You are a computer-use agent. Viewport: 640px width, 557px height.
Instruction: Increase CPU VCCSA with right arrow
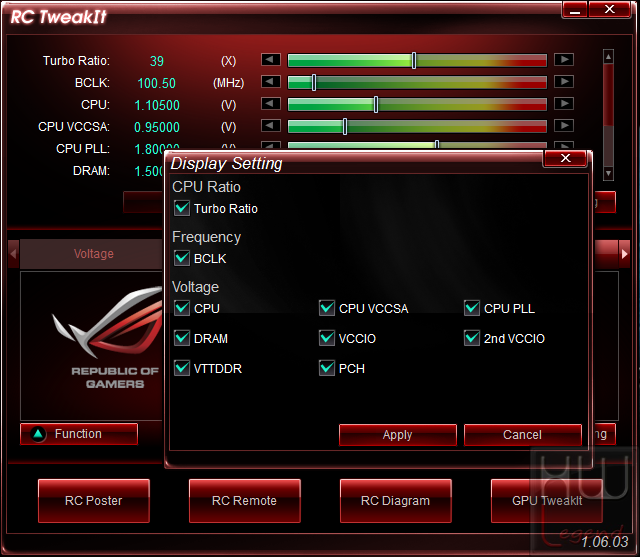(x=564, y=126)
